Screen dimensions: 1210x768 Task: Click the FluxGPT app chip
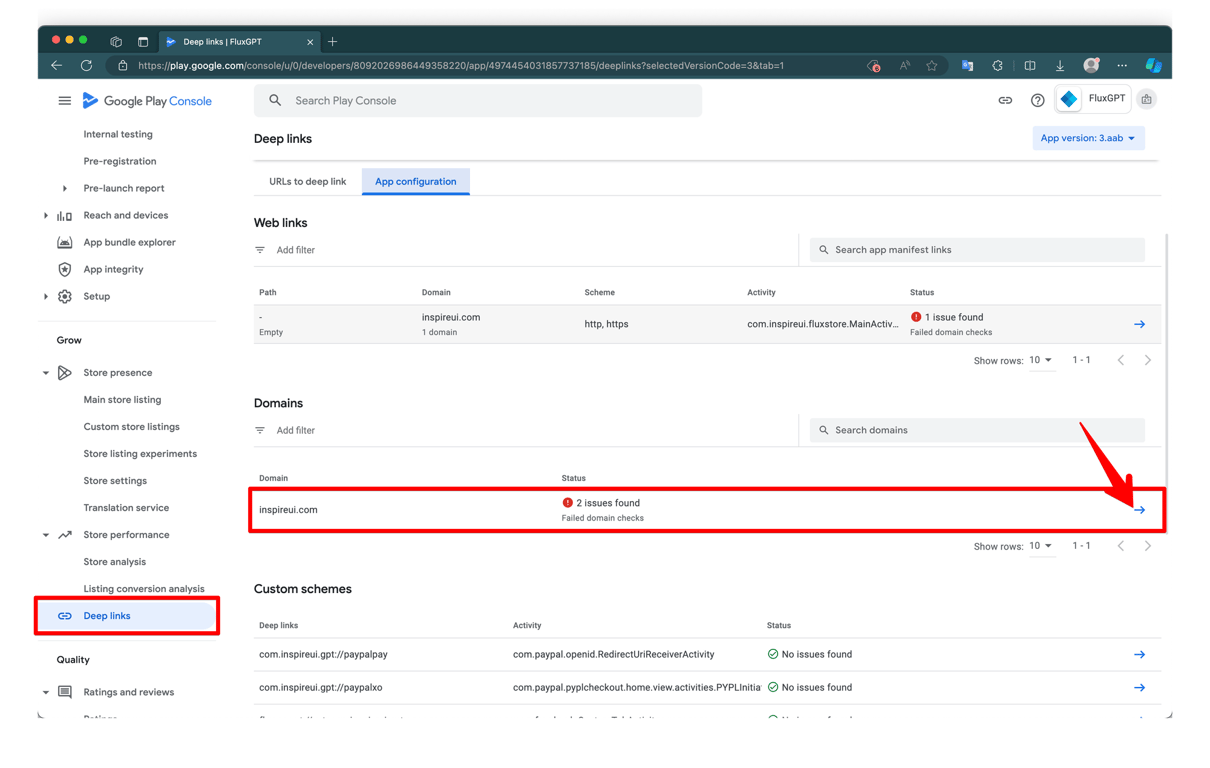point(1094,99)
